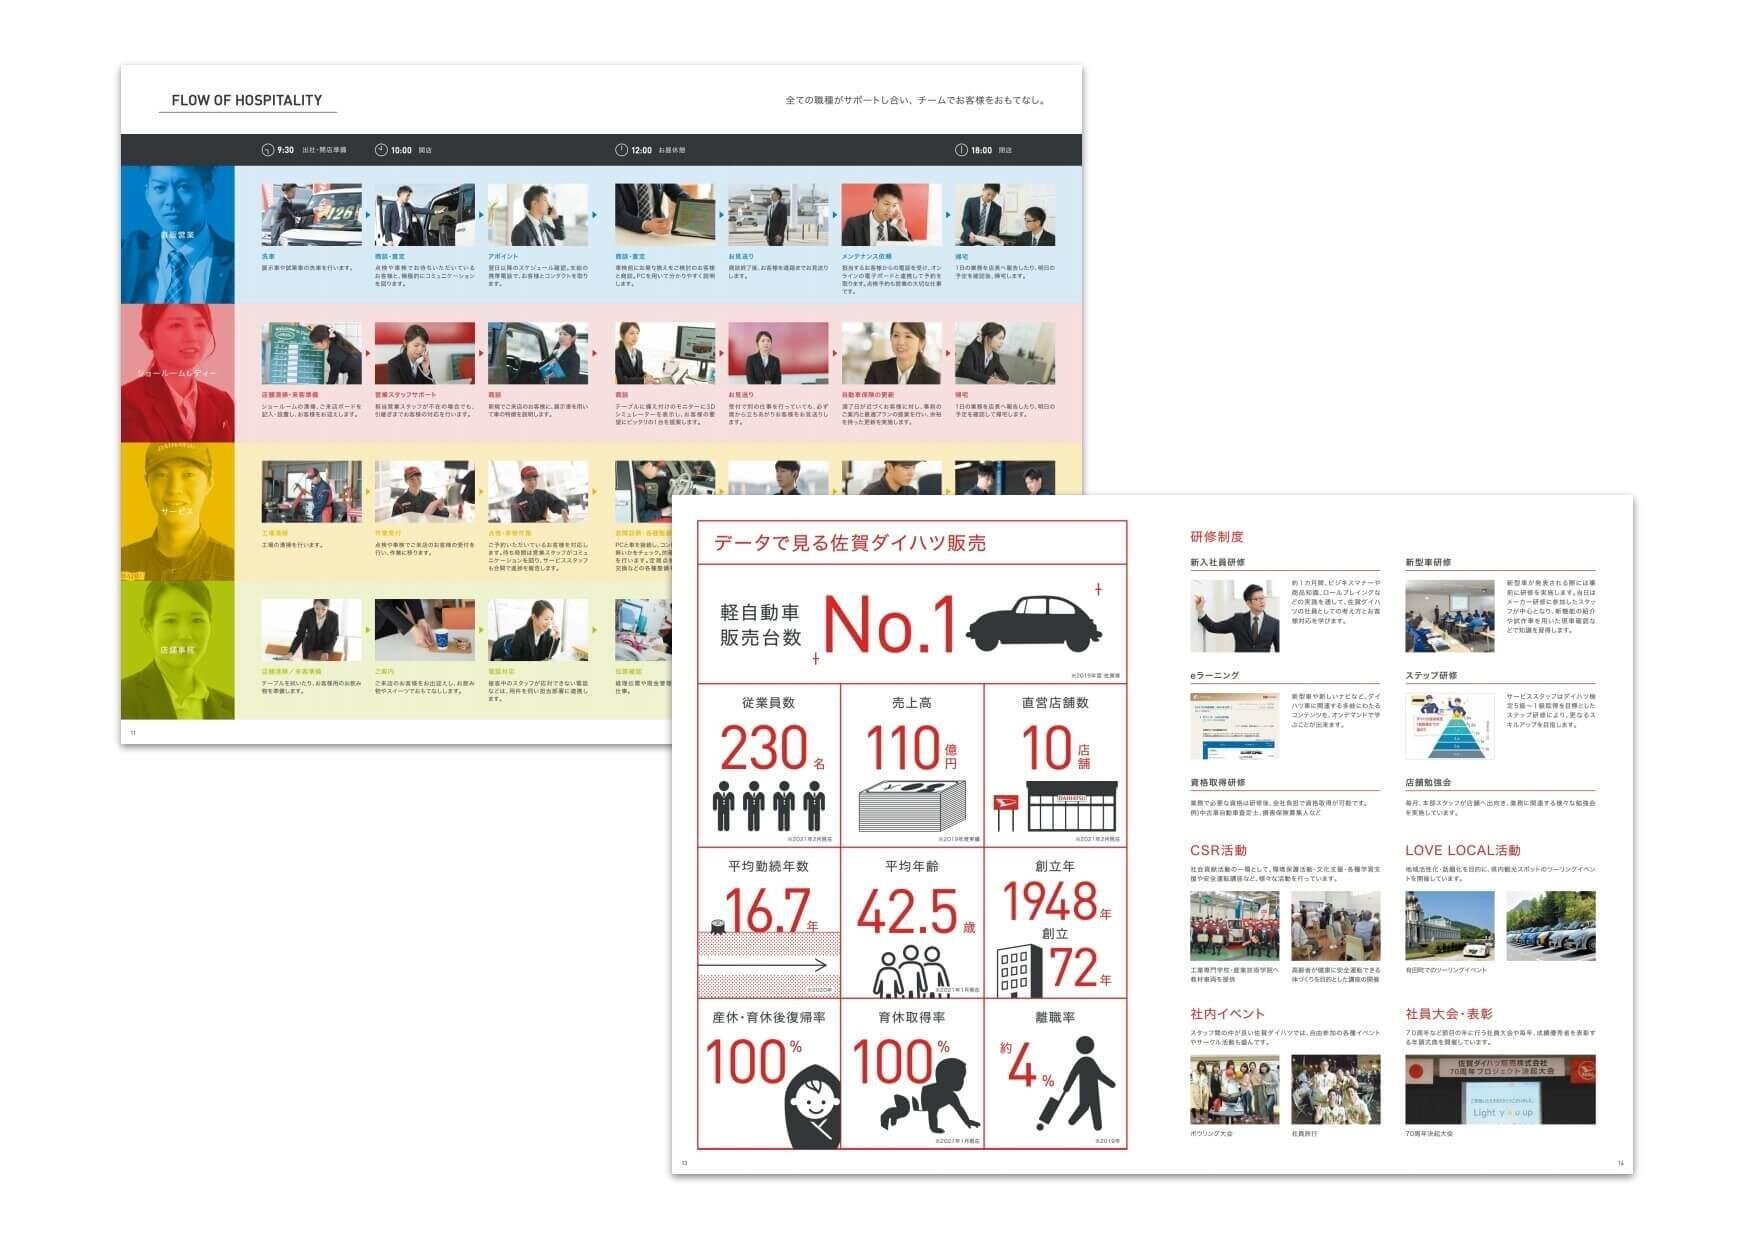Click the green arrow after the ご案内 coffee photo

[x=481, y=631]
